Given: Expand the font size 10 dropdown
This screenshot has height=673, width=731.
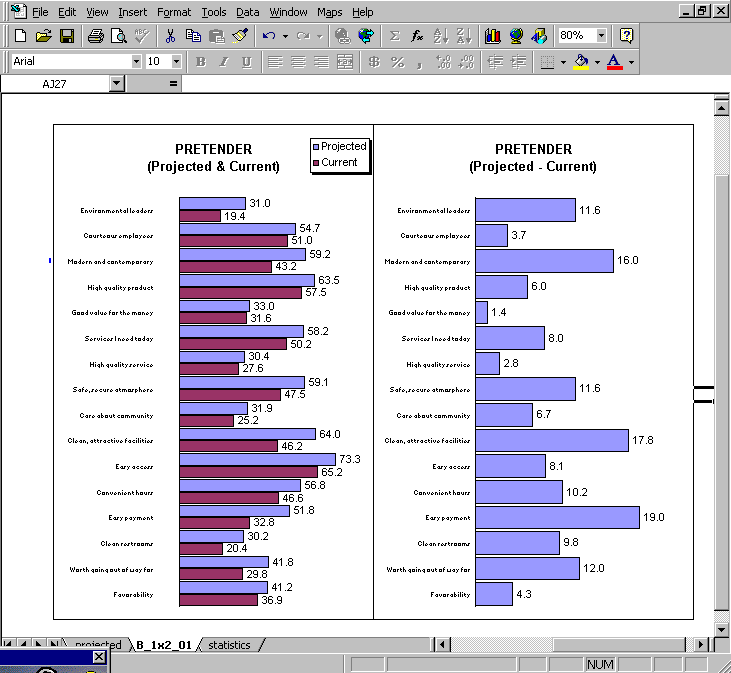Looking at the screenshot, I should [176, 62].
